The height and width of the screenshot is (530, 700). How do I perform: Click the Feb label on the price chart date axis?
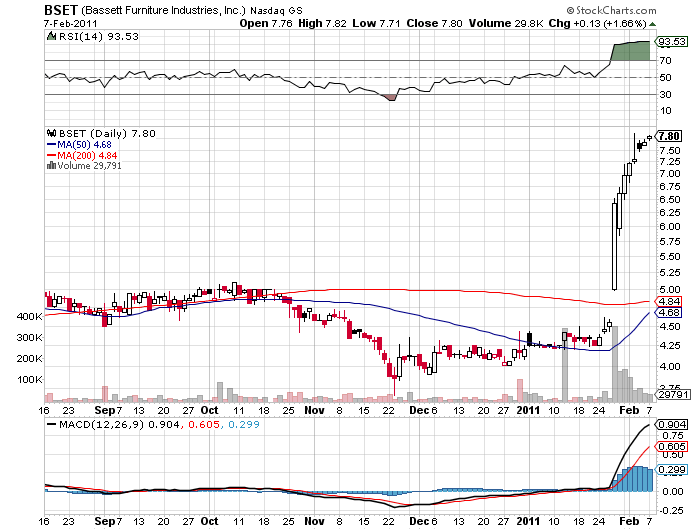629,410
